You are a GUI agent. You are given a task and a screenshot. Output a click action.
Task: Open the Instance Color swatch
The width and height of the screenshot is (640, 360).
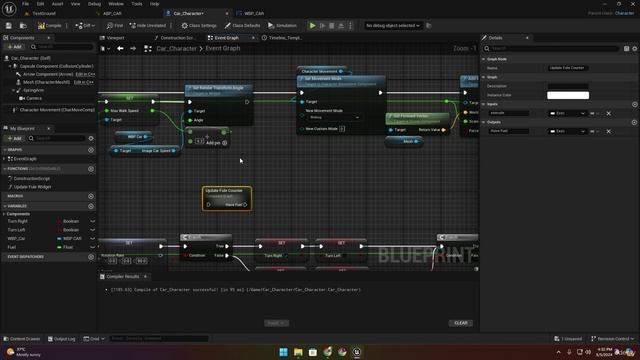coord(568,95)
